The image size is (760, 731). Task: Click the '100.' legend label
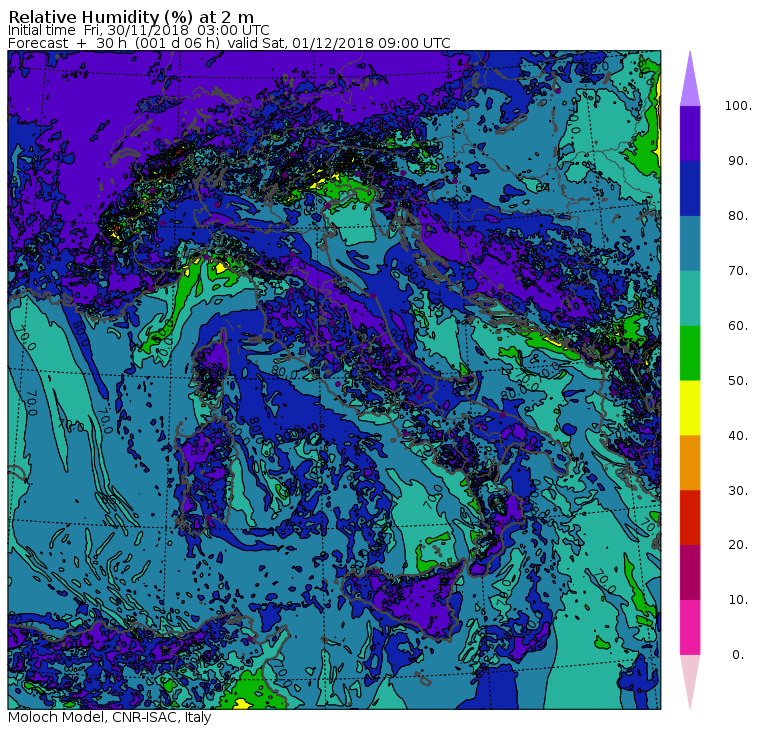[738, 106]
